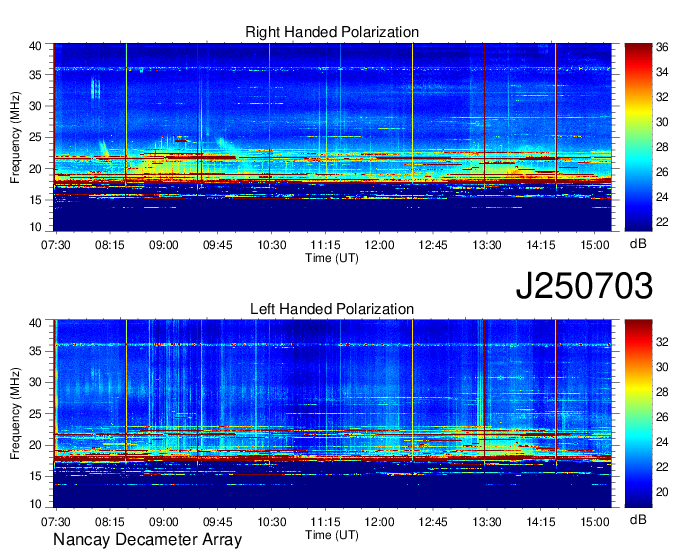The width and height of the screenshot is (680, 552).
Task: Click the 40 MHz tick on Left Handed frequency axis
Action: tap(35, 322)
